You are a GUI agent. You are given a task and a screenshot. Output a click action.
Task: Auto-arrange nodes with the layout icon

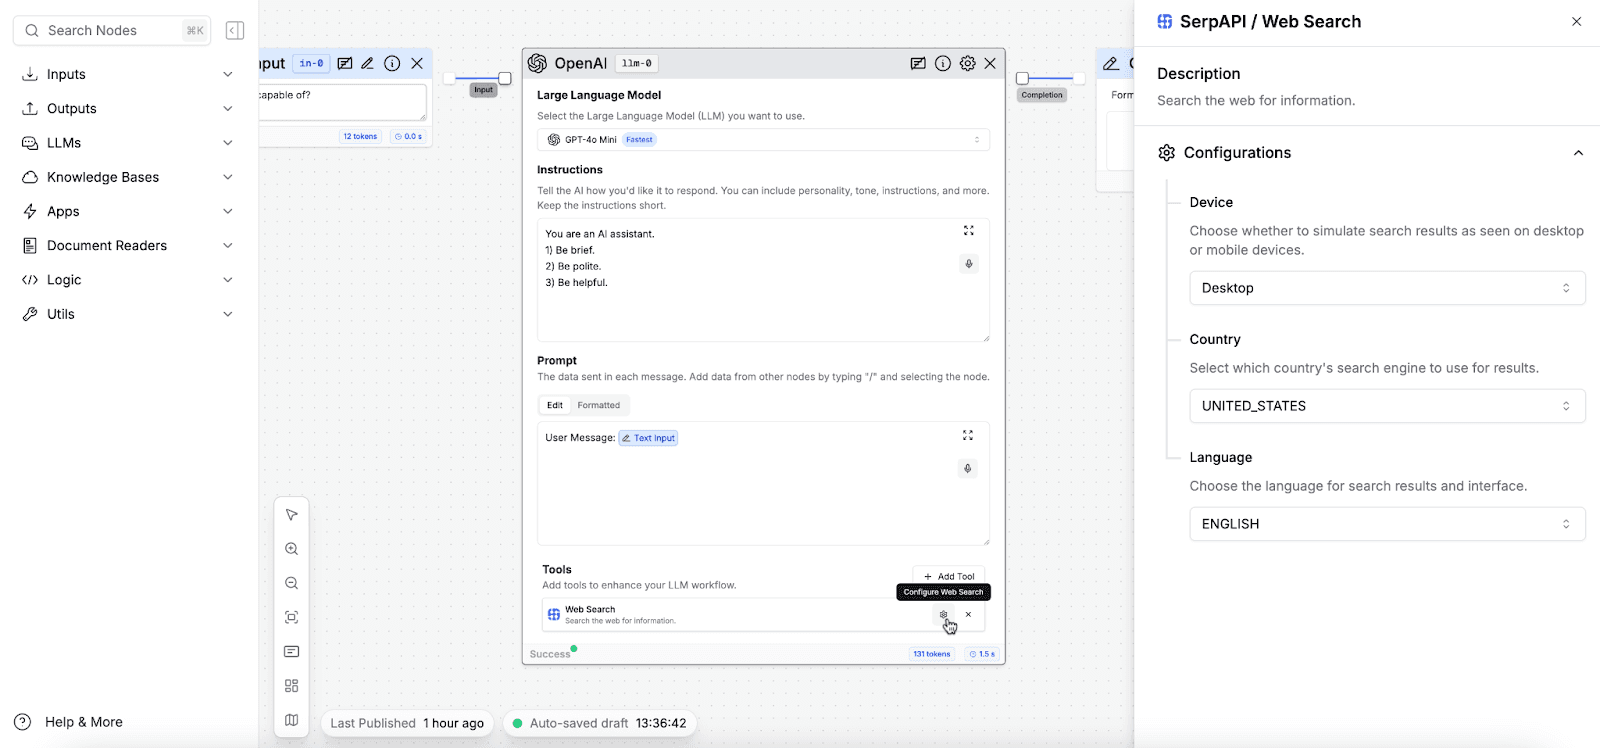[x=292, y=686]
